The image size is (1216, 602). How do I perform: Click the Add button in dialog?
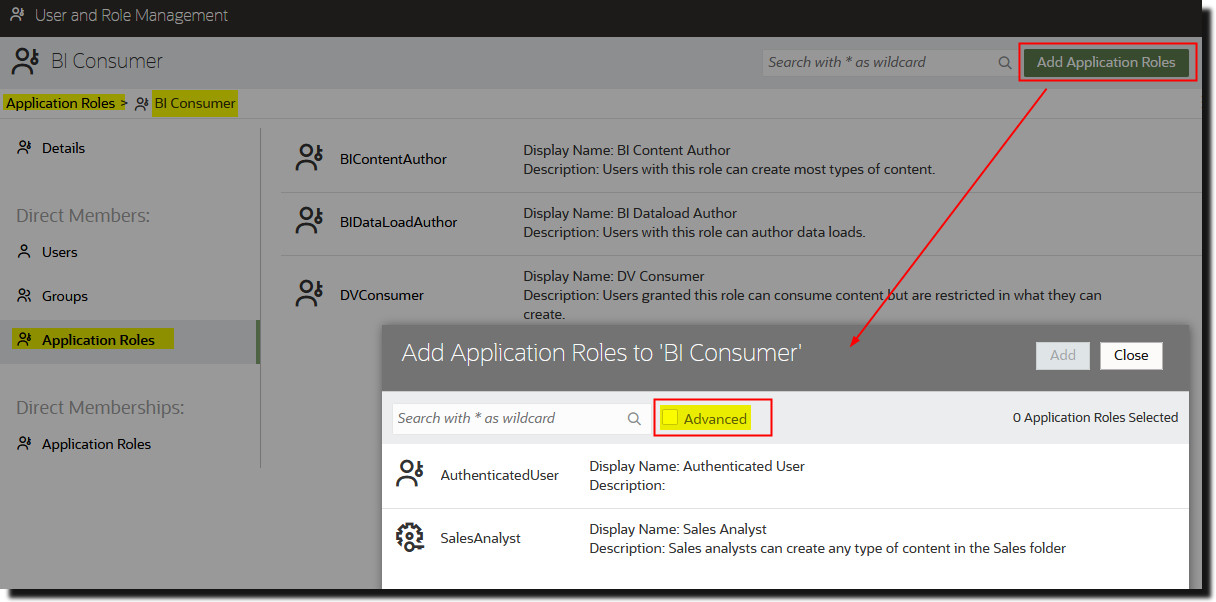point(1063,355)
